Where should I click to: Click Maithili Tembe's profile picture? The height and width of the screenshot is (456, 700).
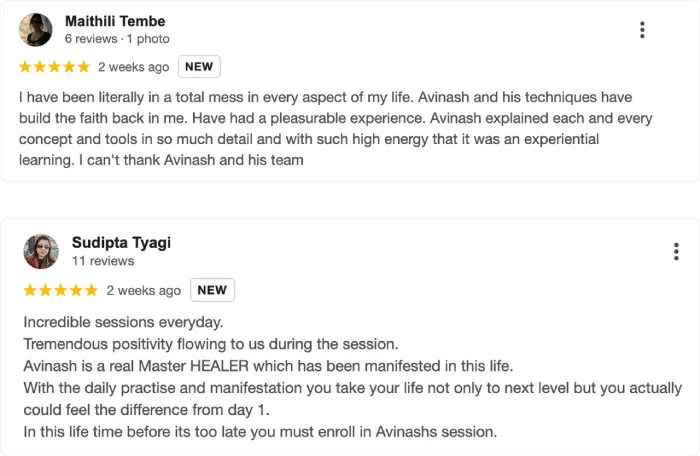[36, 30]
